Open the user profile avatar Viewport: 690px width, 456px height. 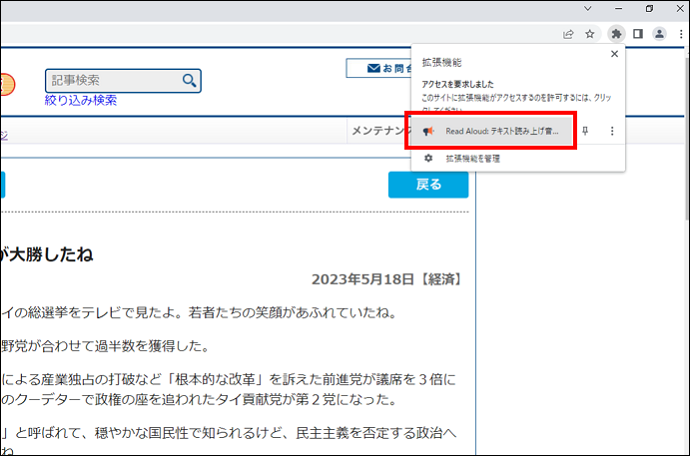pyautogui.click(x=659, y=33)
